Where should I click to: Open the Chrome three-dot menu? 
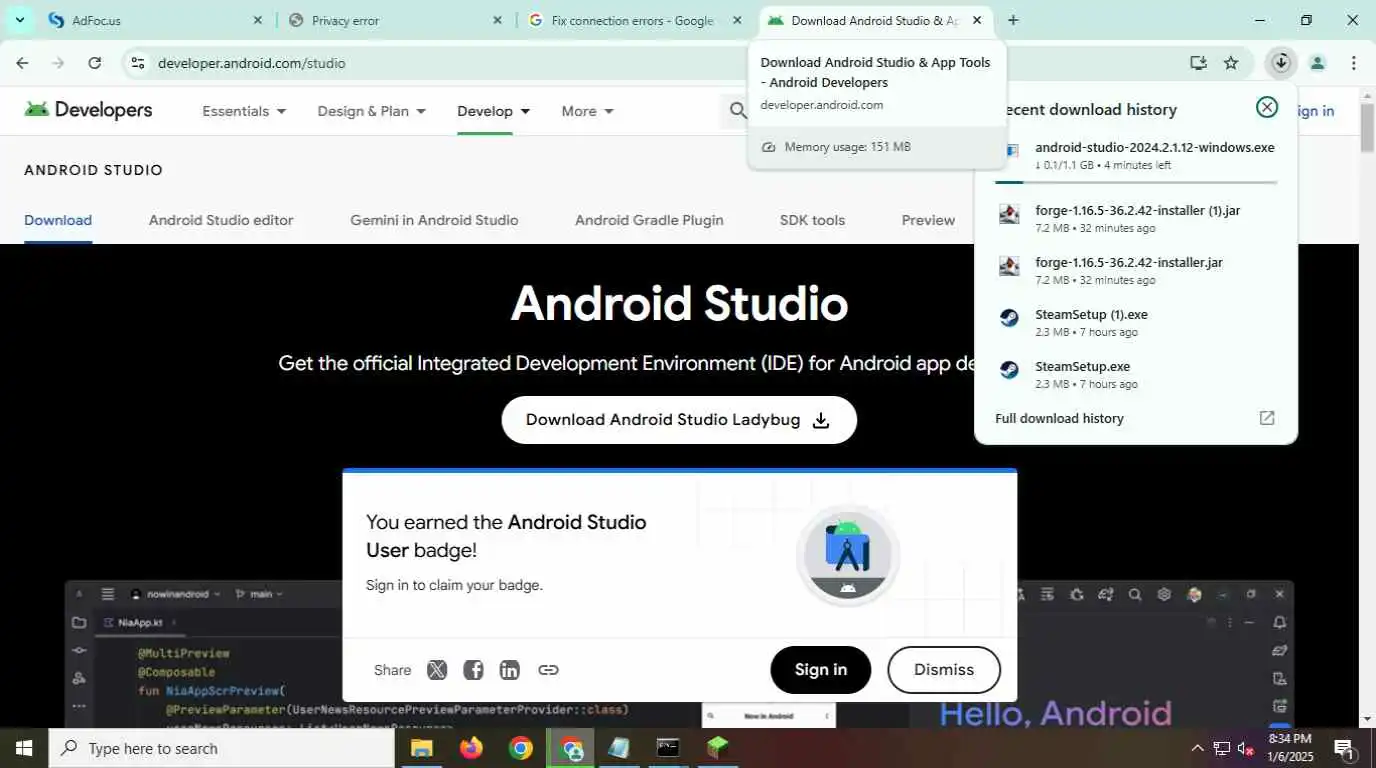(x=1353, y=63)
